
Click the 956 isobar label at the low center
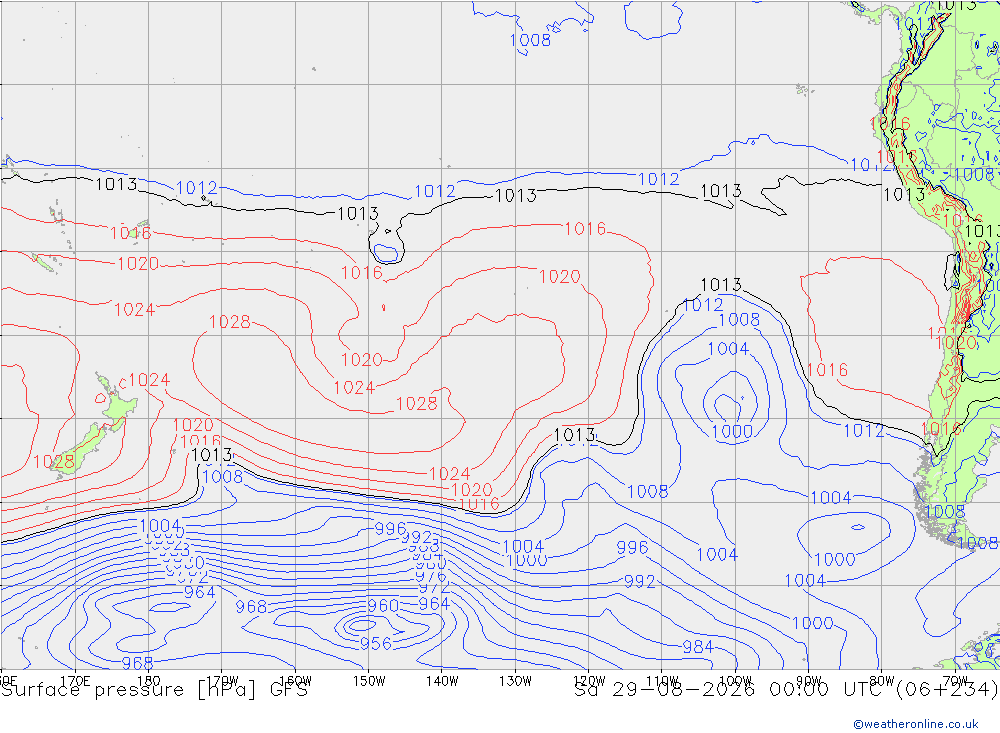(x=376, y=644)
